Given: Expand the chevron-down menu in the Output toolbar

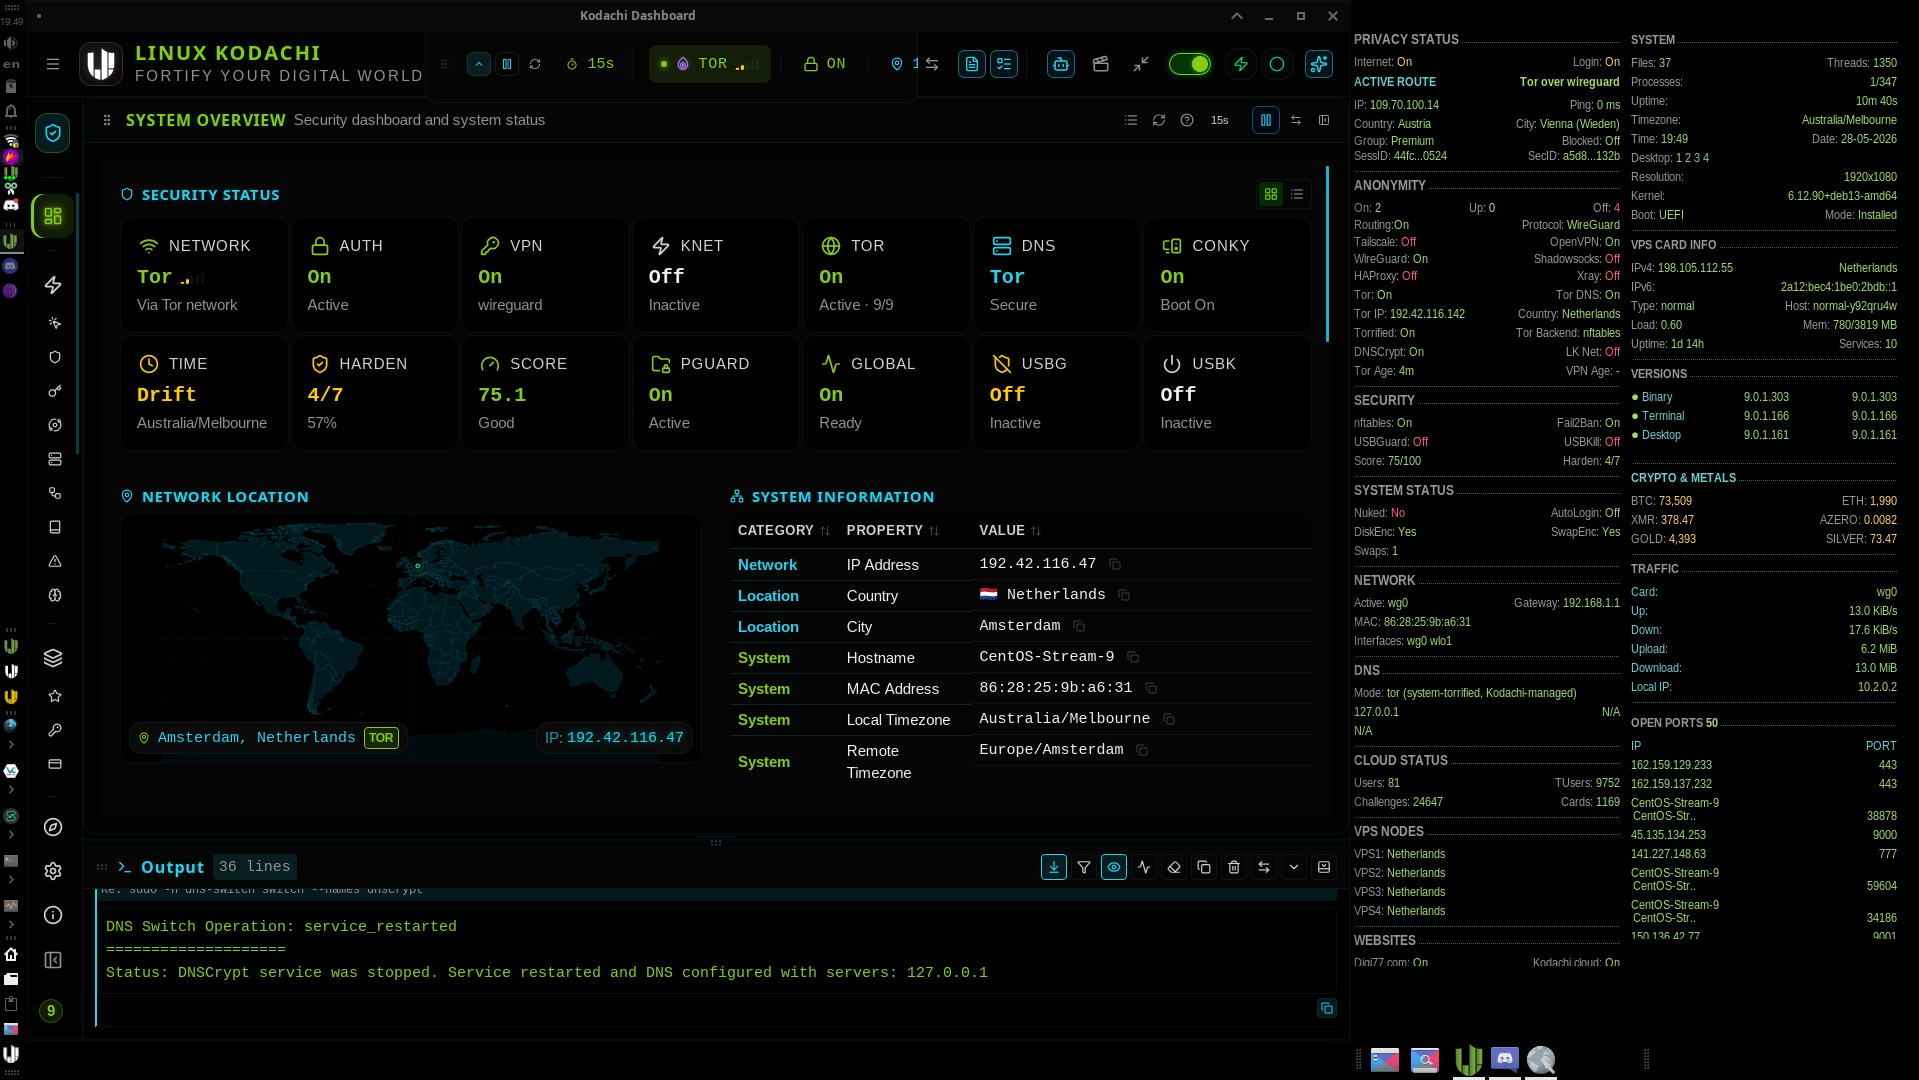Looking at the screenshot, I should tap(1294, 867).
